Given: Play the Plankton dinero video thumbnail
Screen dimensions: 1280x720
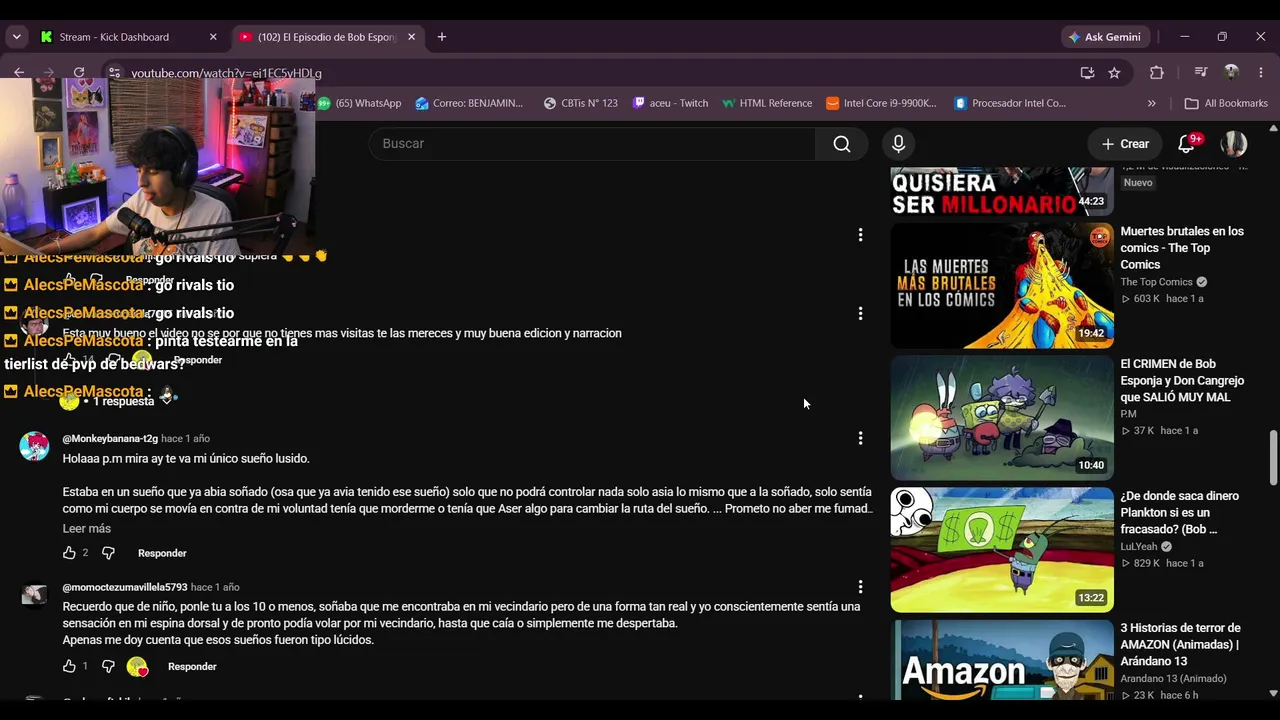Looking at the screenshot, I should (1002, 550).
